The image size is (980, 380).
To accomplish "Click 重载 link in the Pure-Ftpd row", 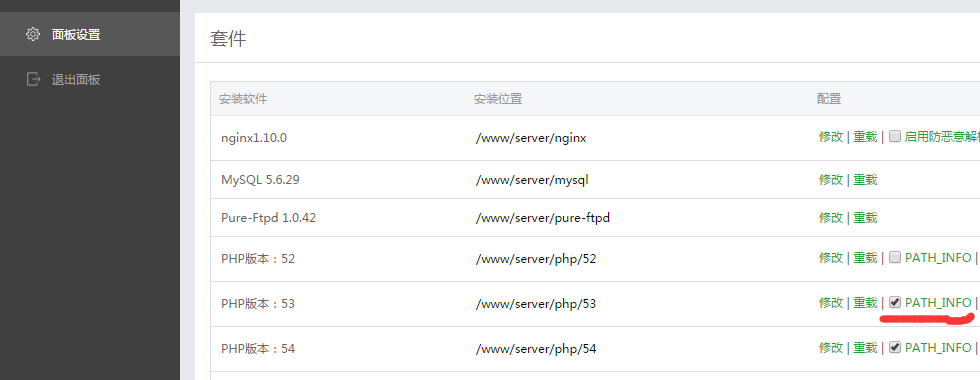I will tap(866, 218).
